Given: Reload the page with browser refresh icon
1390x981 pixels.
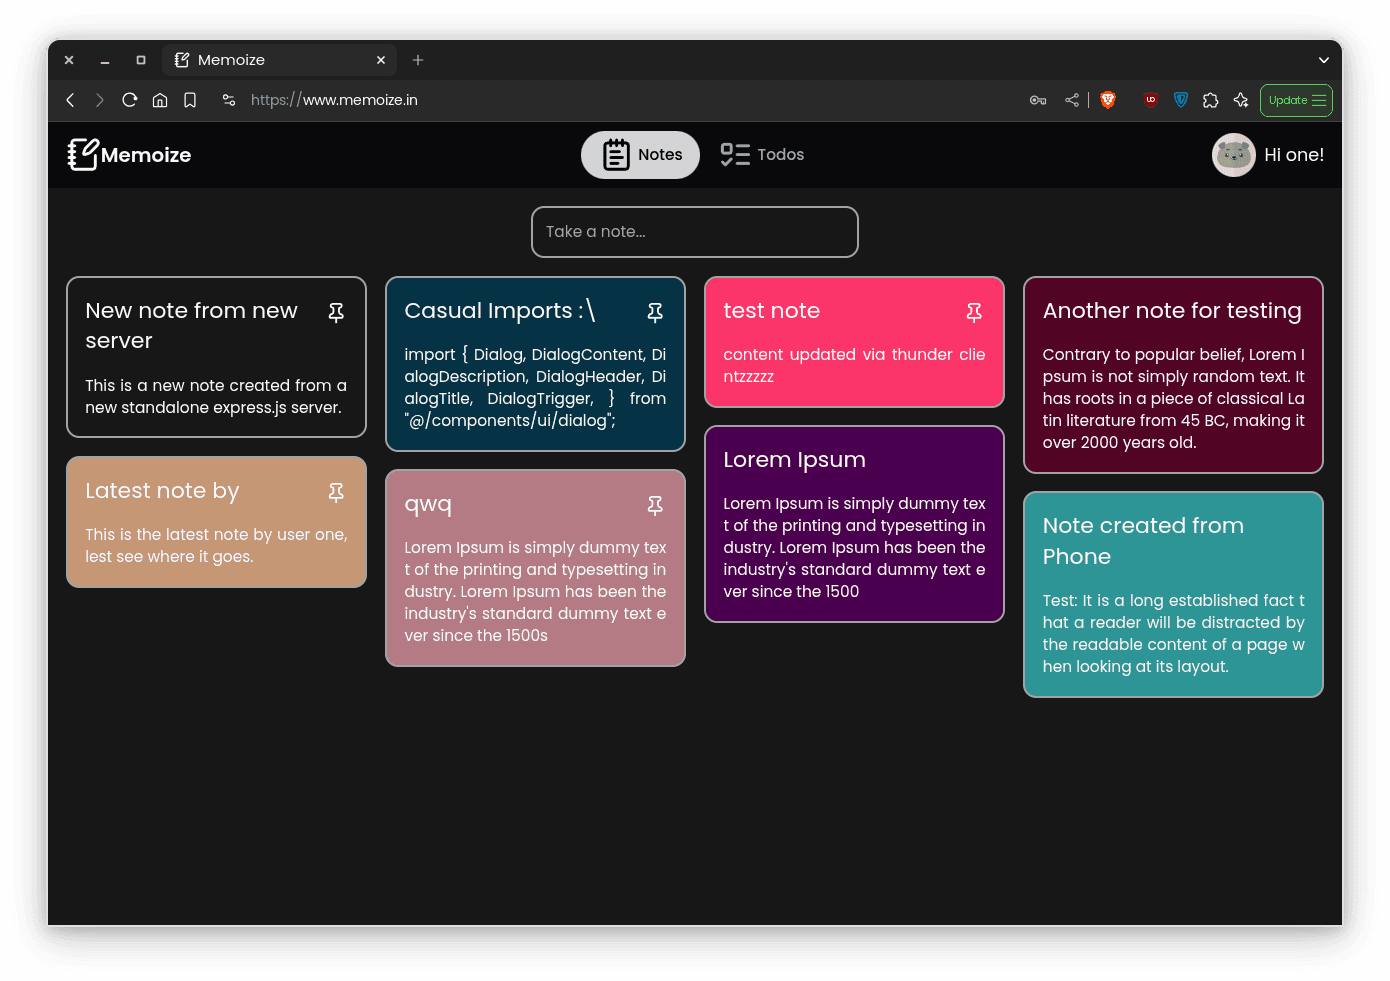Looking at the screenshot, I should pyautogui.click(x=129, y=100).
